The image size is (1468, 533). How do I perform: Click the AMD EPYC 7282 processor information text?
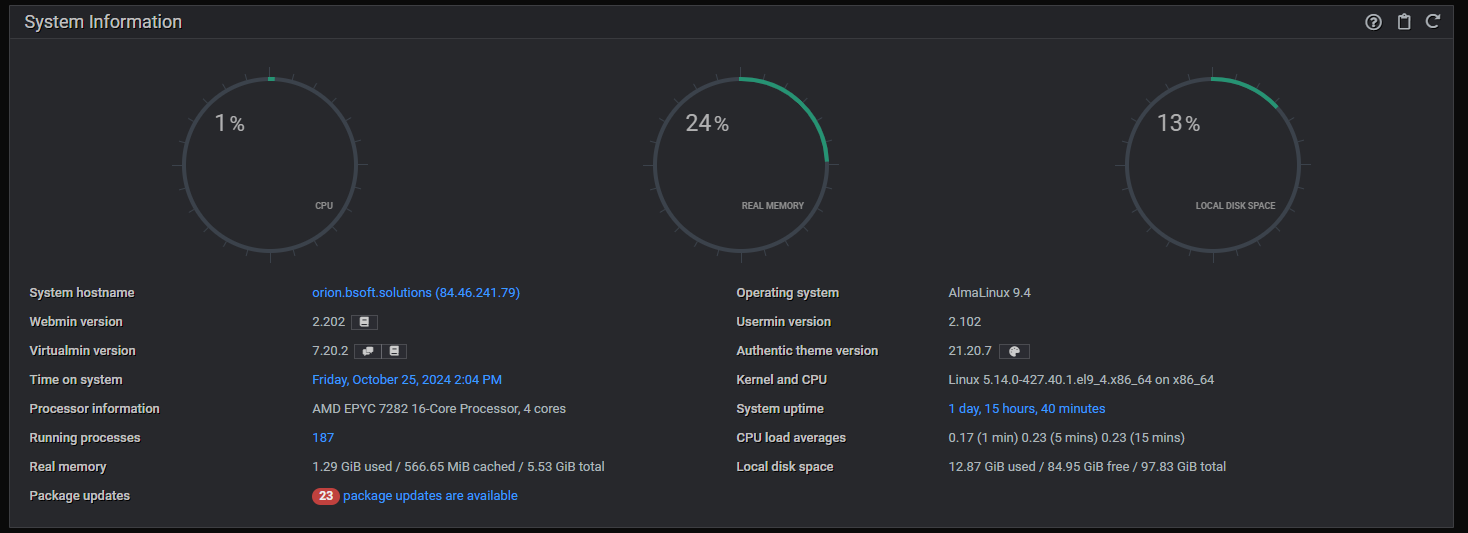coord(440,409)
